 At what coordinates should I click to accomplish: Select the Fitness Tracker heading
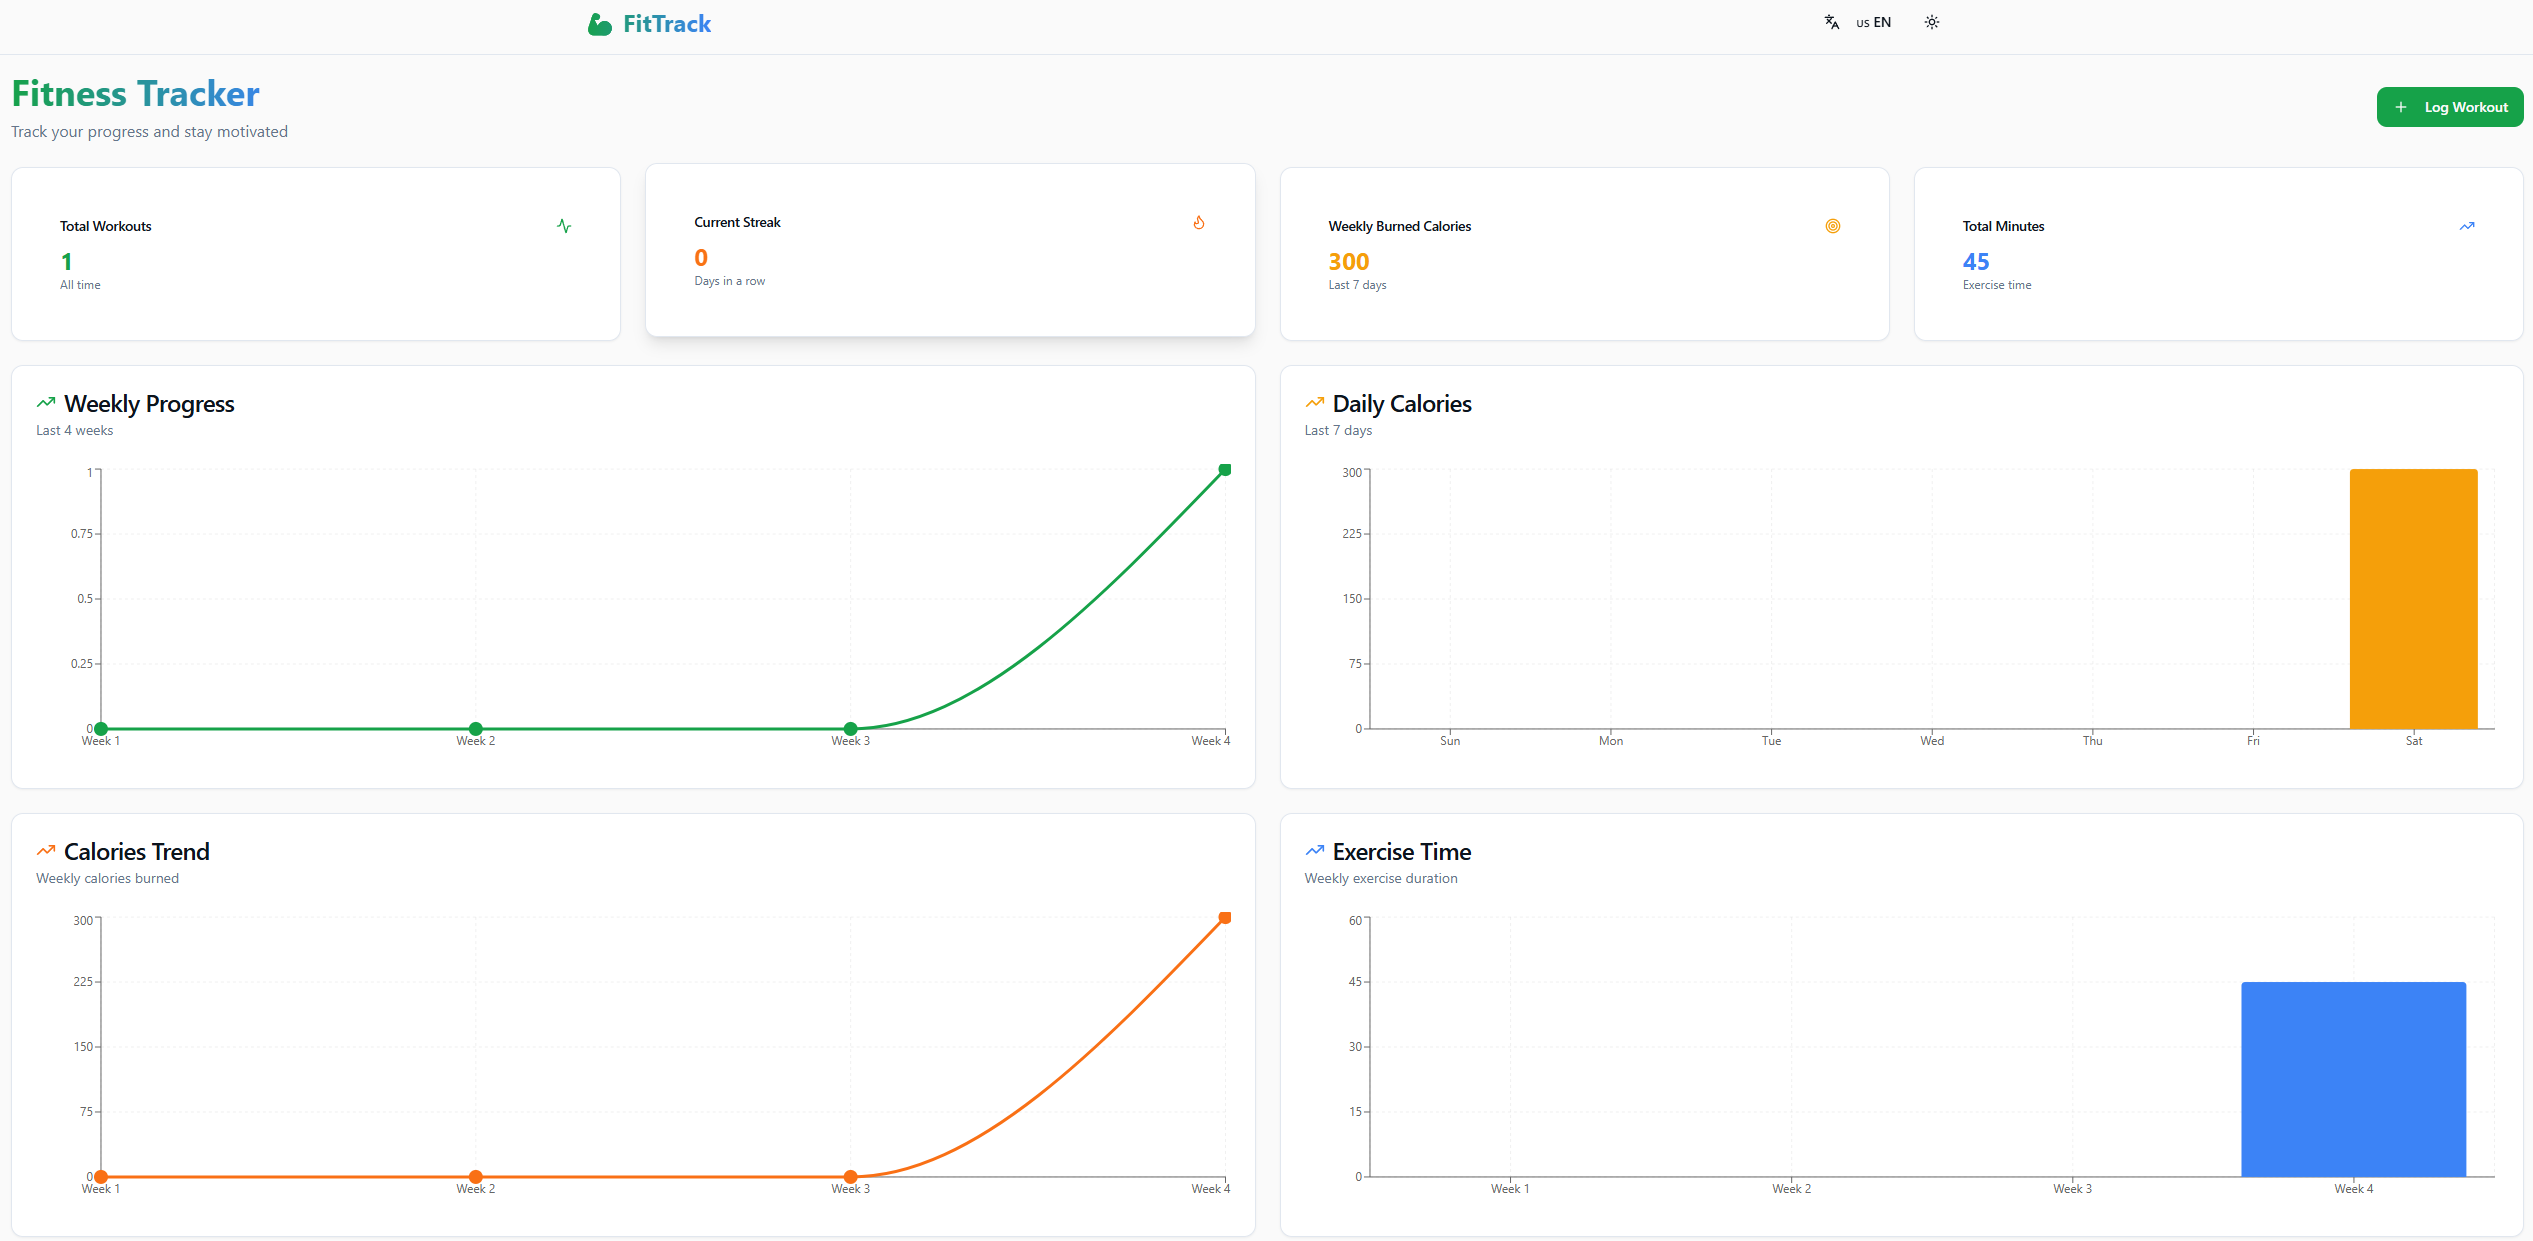(135, 92)
